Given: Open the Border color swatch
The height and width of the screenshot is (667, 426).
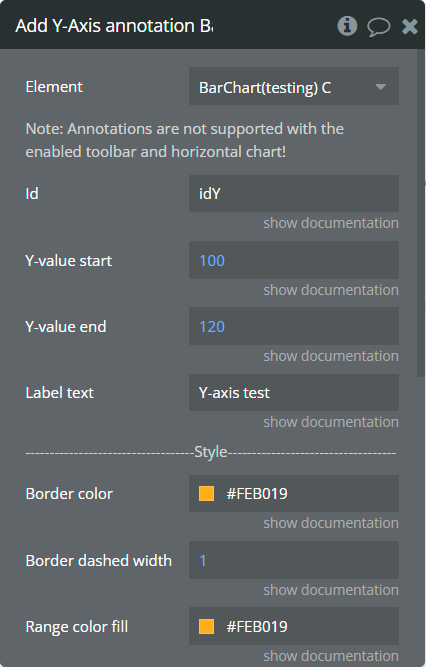Looking at the screenshot, I should pyautogui.click(x=206, y=494).
